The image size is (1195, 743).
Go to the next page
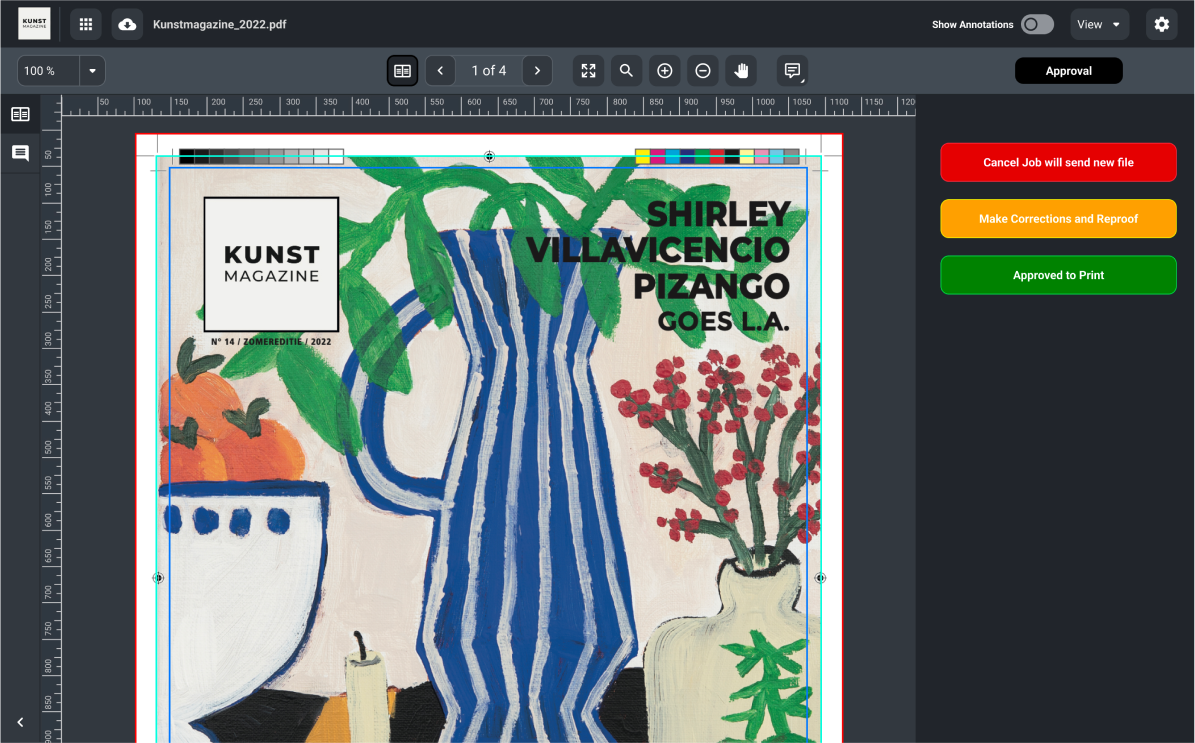tap(537, 71)
